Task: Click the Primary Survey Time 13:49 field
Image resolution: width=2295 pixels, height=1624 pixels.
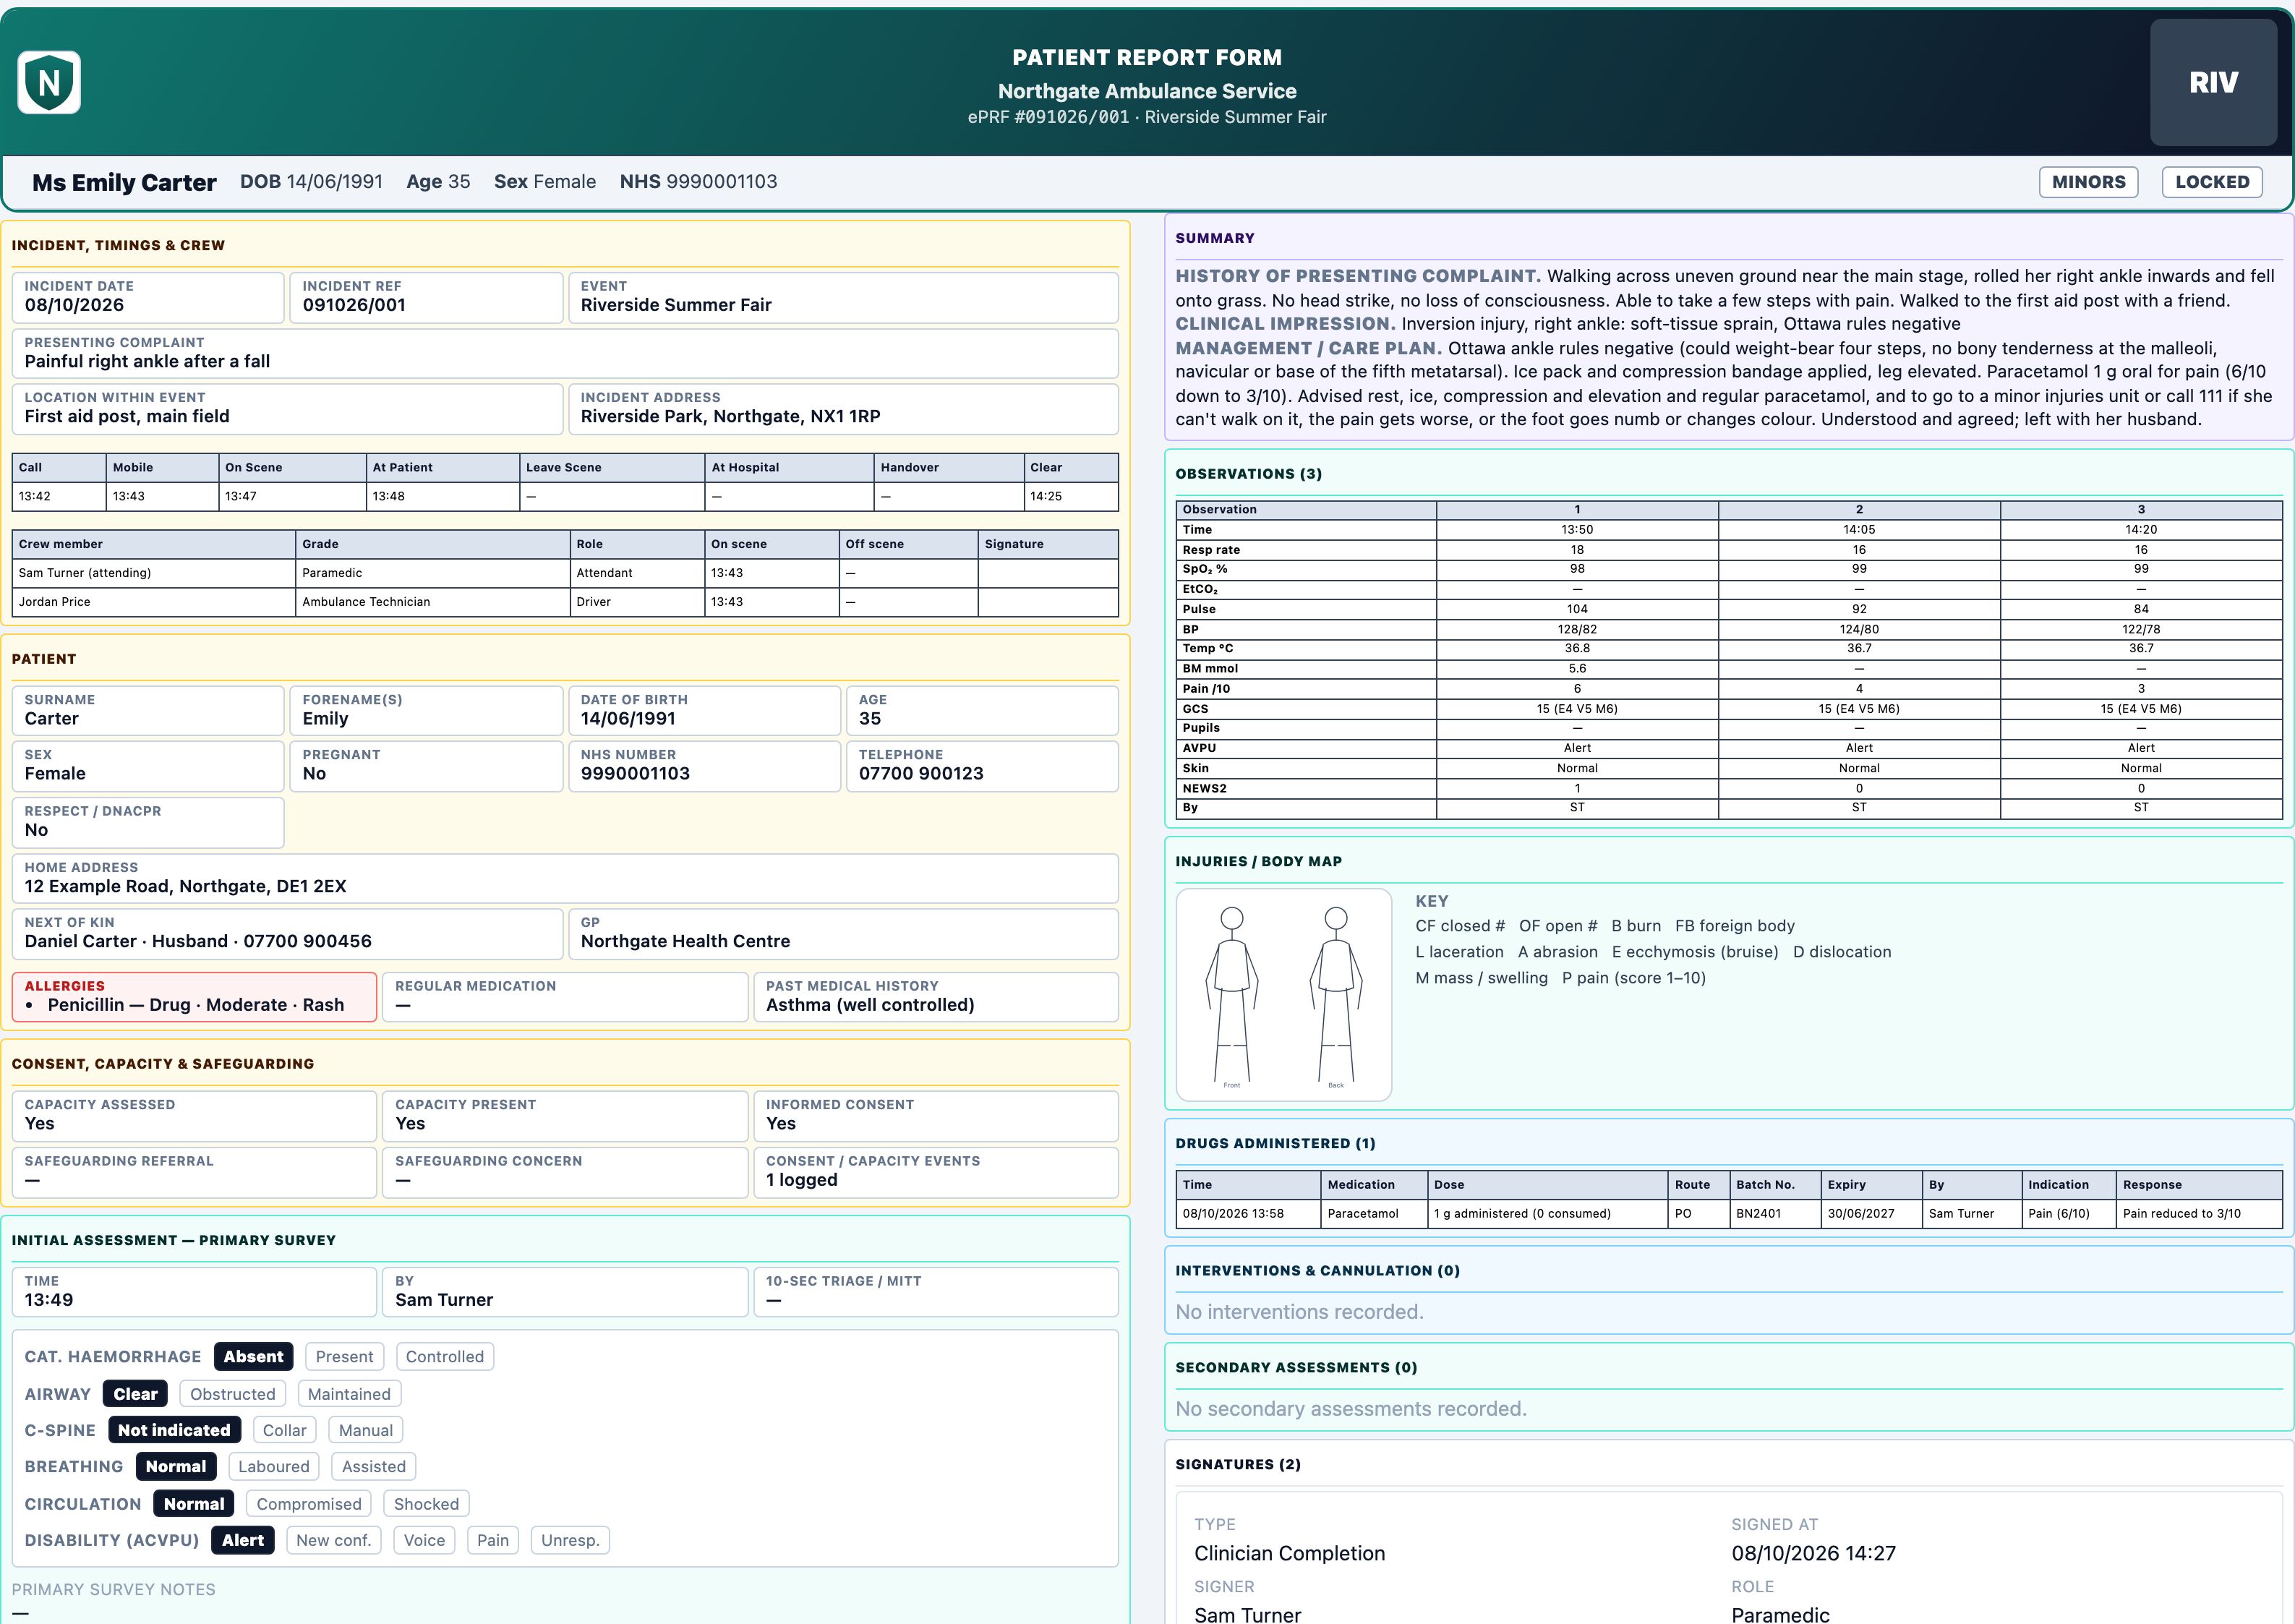Action: pyautogui.click(x=194, y=1292)
